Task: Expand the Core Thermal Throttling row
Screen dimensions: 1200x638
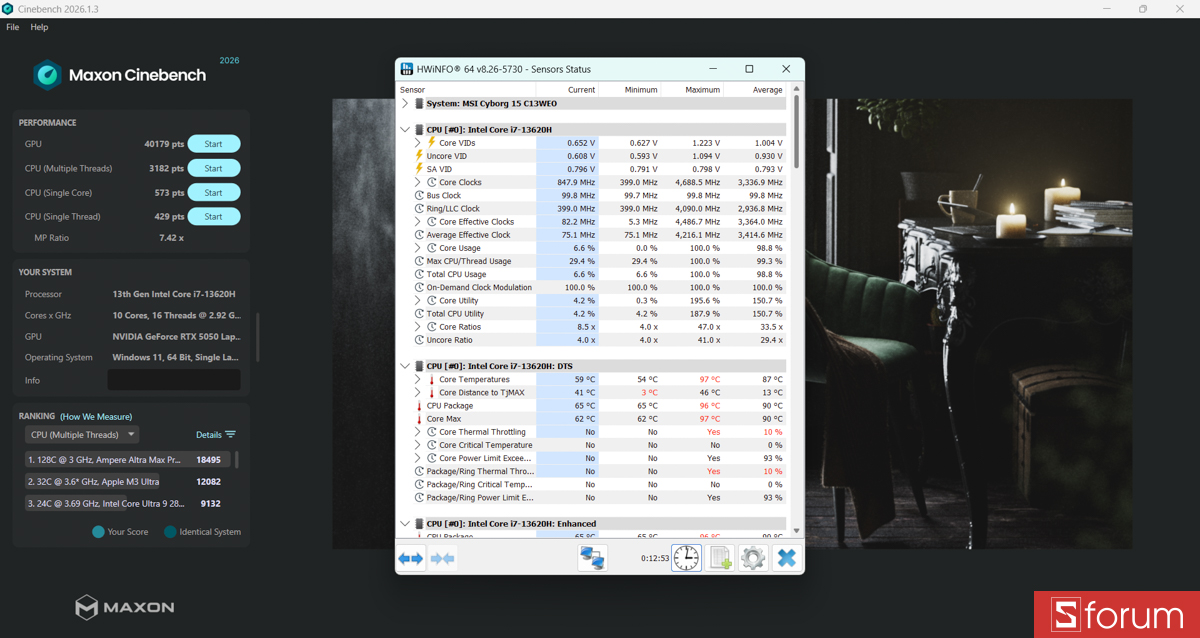Action: click(x=418, y=432)
